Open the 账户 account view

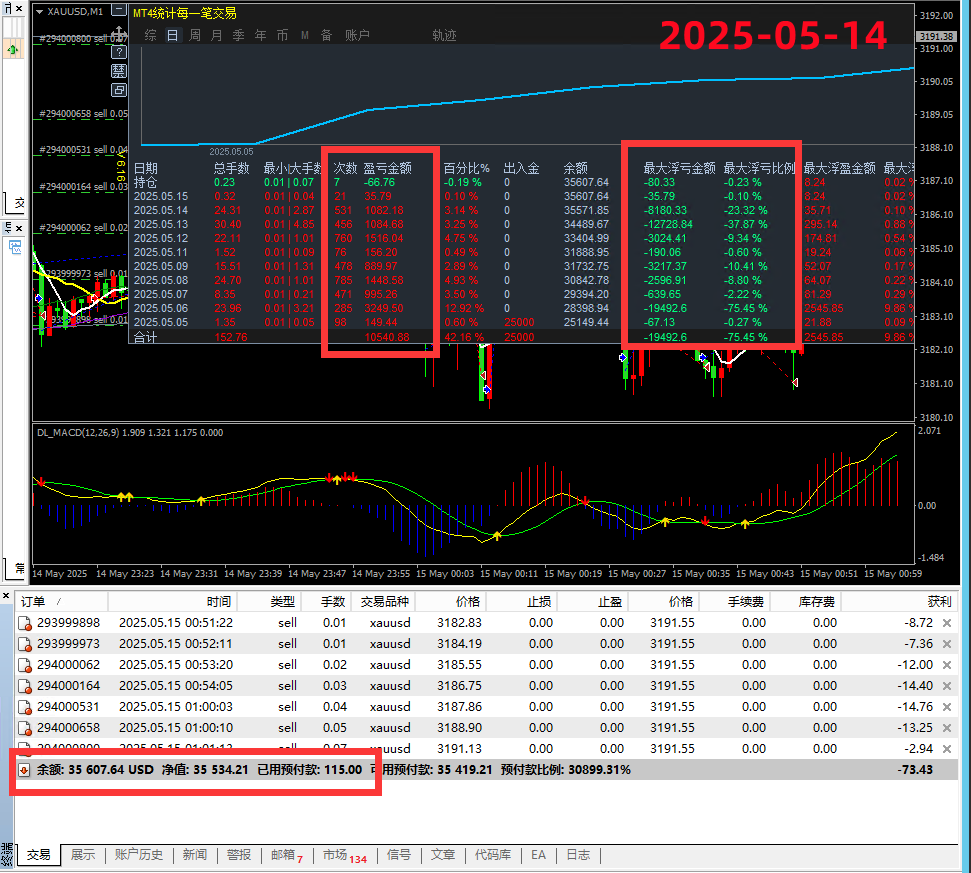[357, 35]
